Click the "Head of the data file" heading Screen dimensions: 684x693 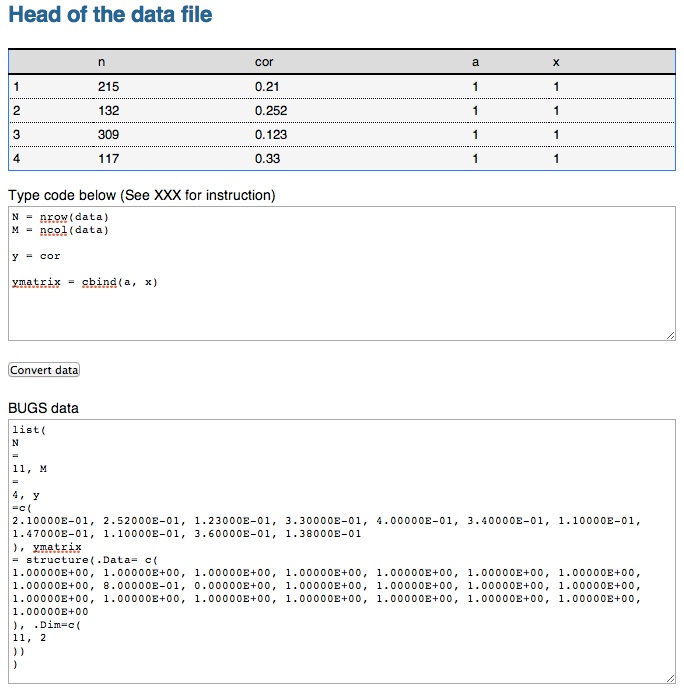[110, 15]
